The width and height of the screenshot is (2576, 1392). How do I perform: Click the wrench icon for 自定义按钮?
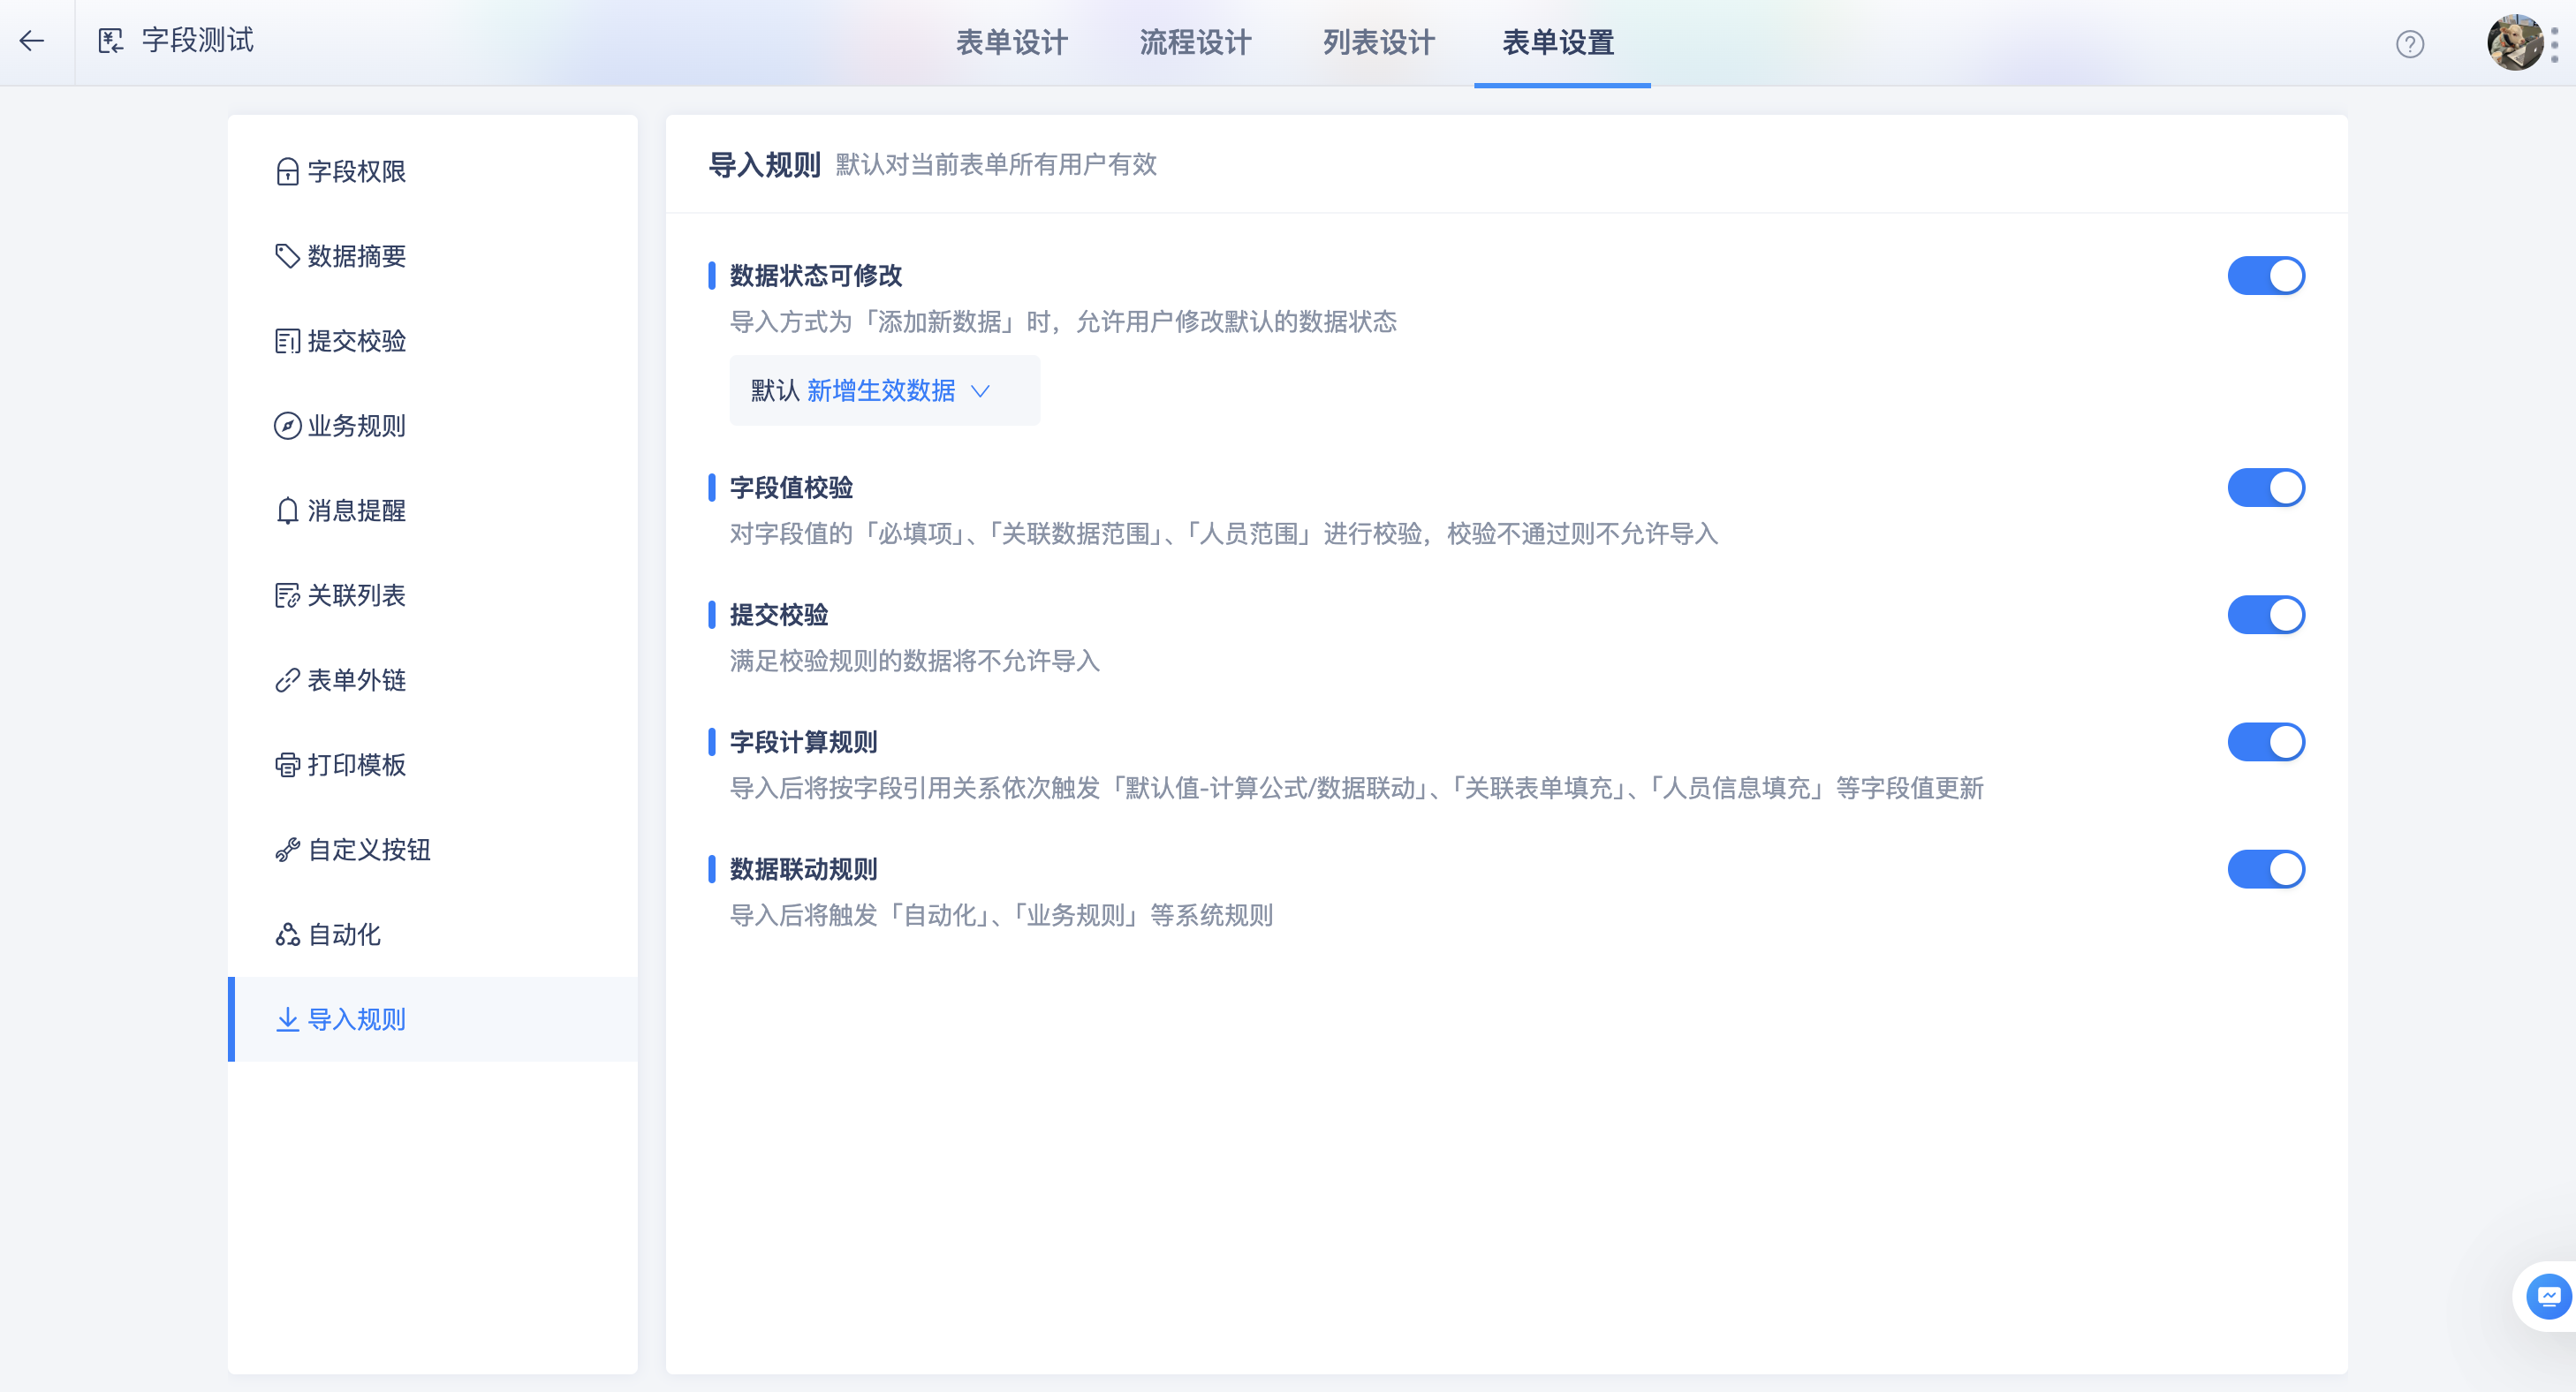[x=287, y=850]
